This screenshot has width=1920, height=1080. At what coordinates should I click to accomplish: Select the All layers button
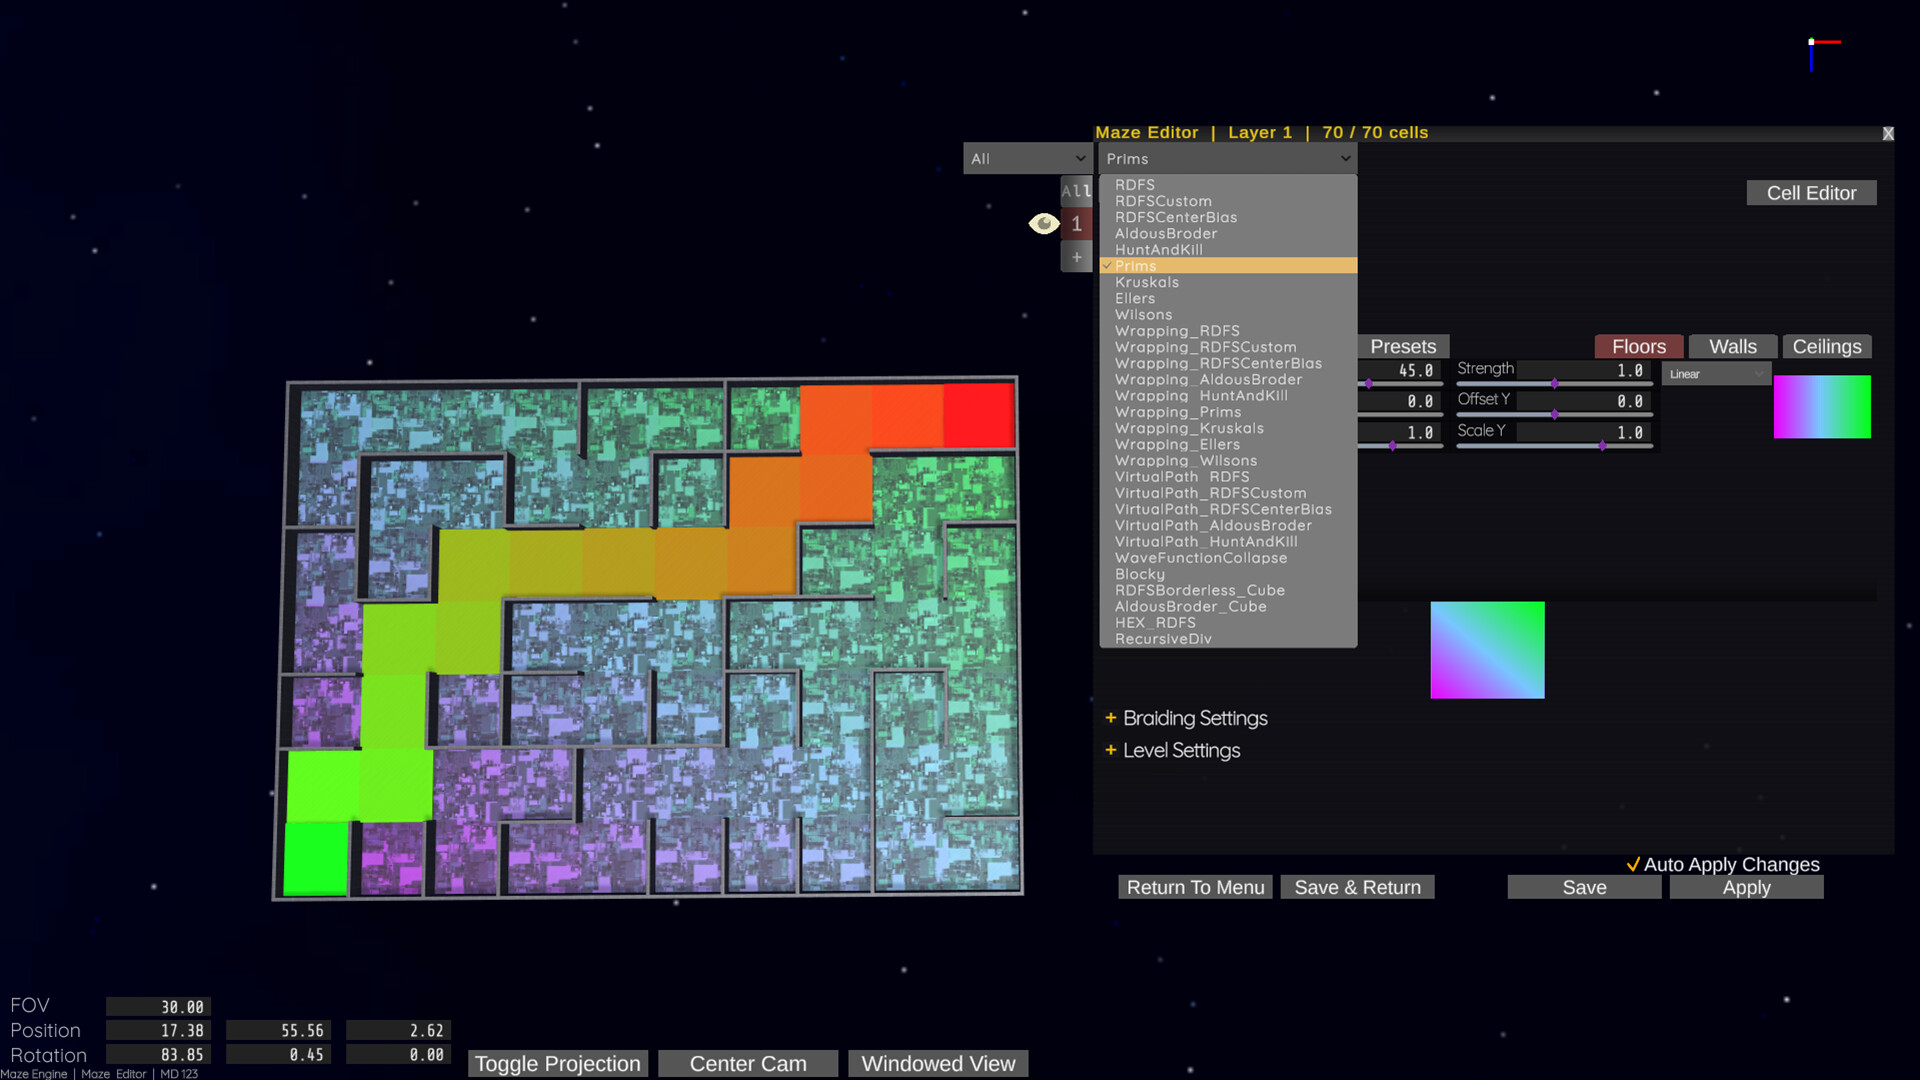click(1076, 190)
